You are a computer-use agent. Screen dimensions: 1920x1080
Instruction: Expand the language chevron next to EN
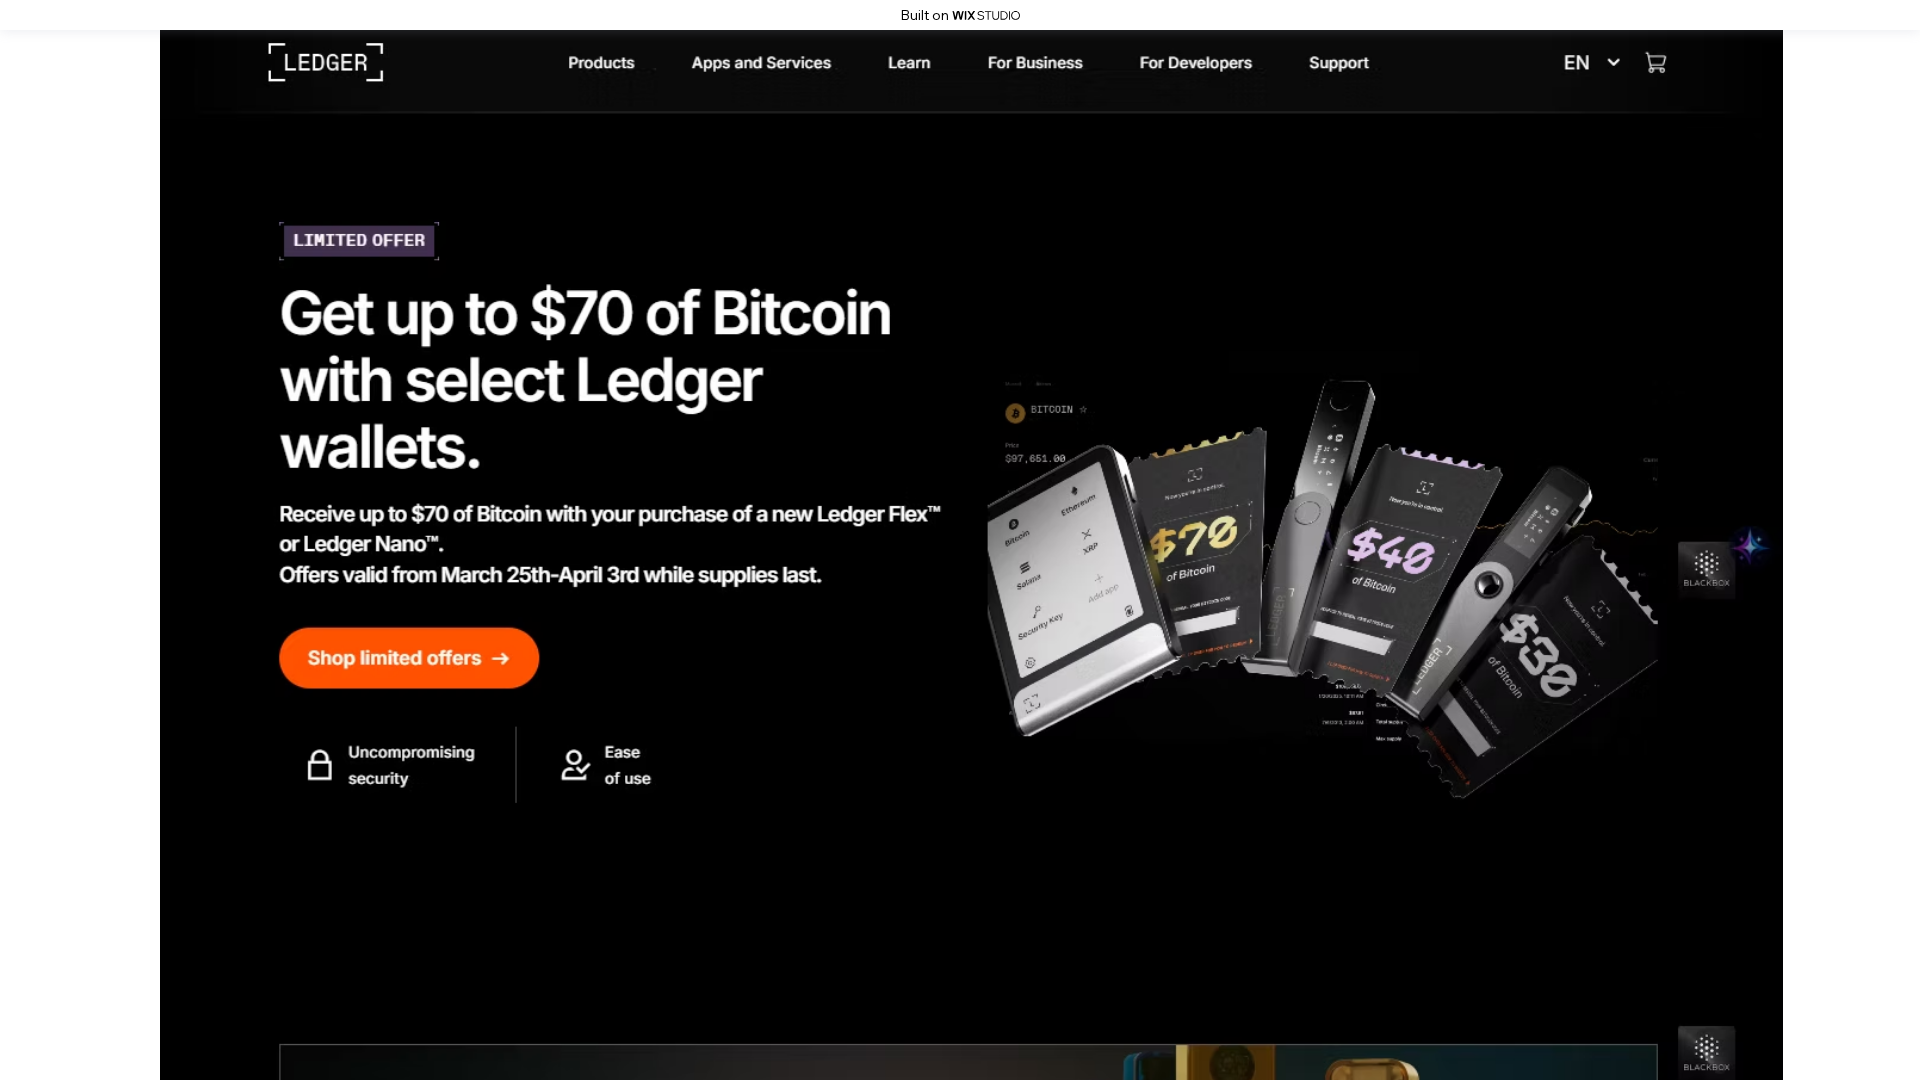click(x=1613, y=62)
